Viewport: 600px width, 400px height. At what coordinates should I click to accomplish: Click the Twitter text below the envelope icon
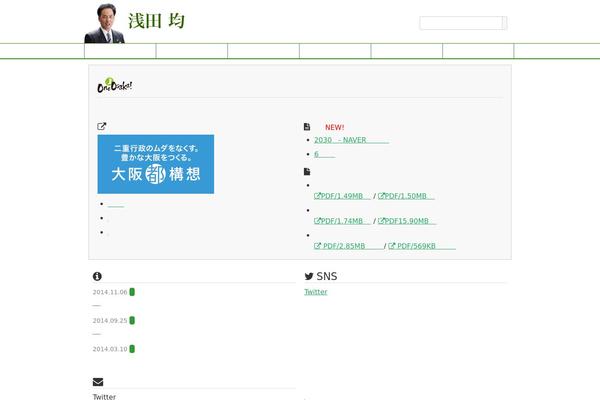[x=104, y=397]
